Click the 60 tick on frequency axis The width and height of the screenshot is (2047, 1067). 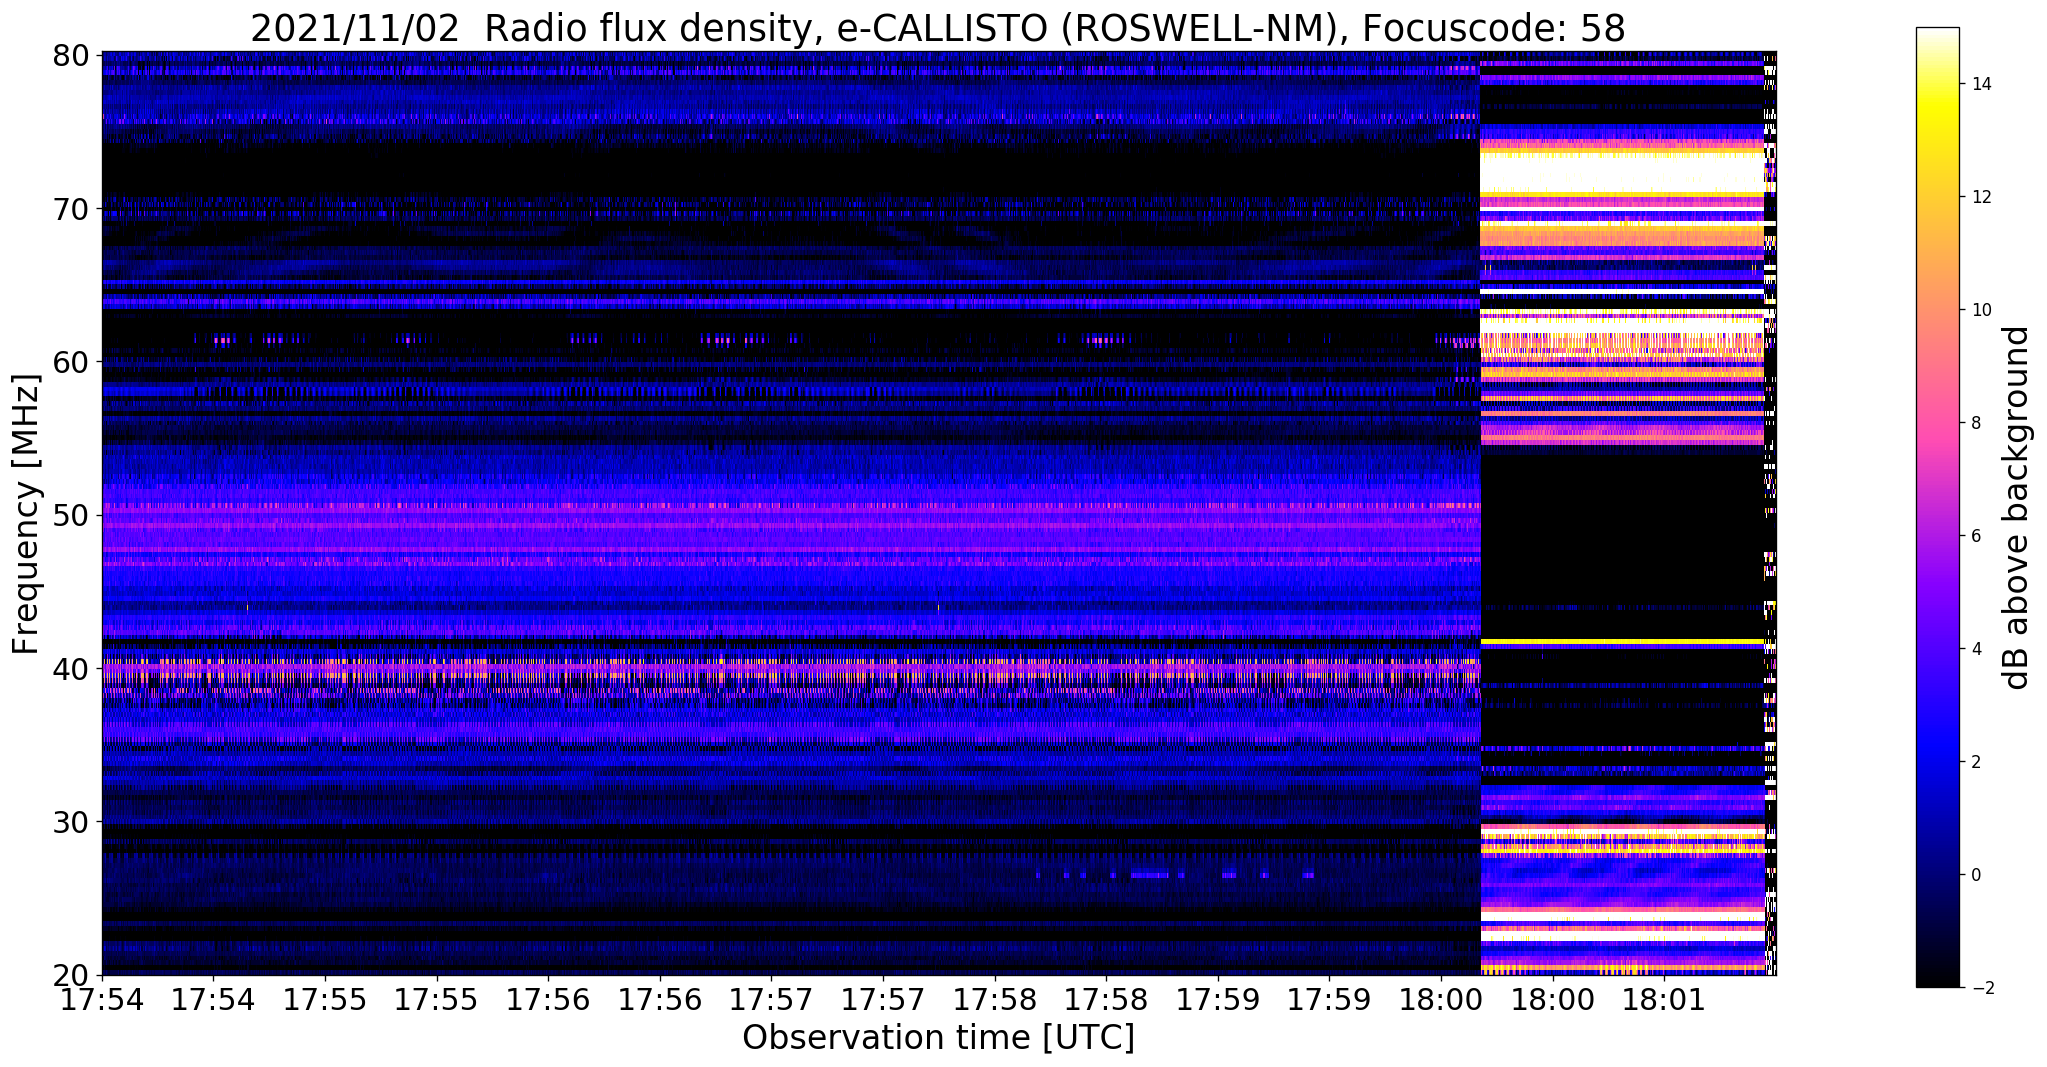click(70, 362)
